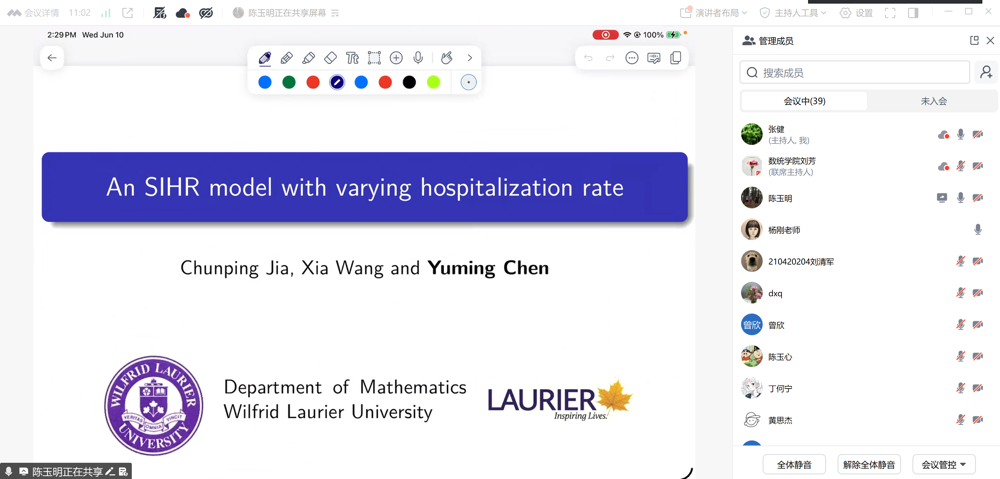Unmute 曾欣's microphone

[x=960, y=325]
